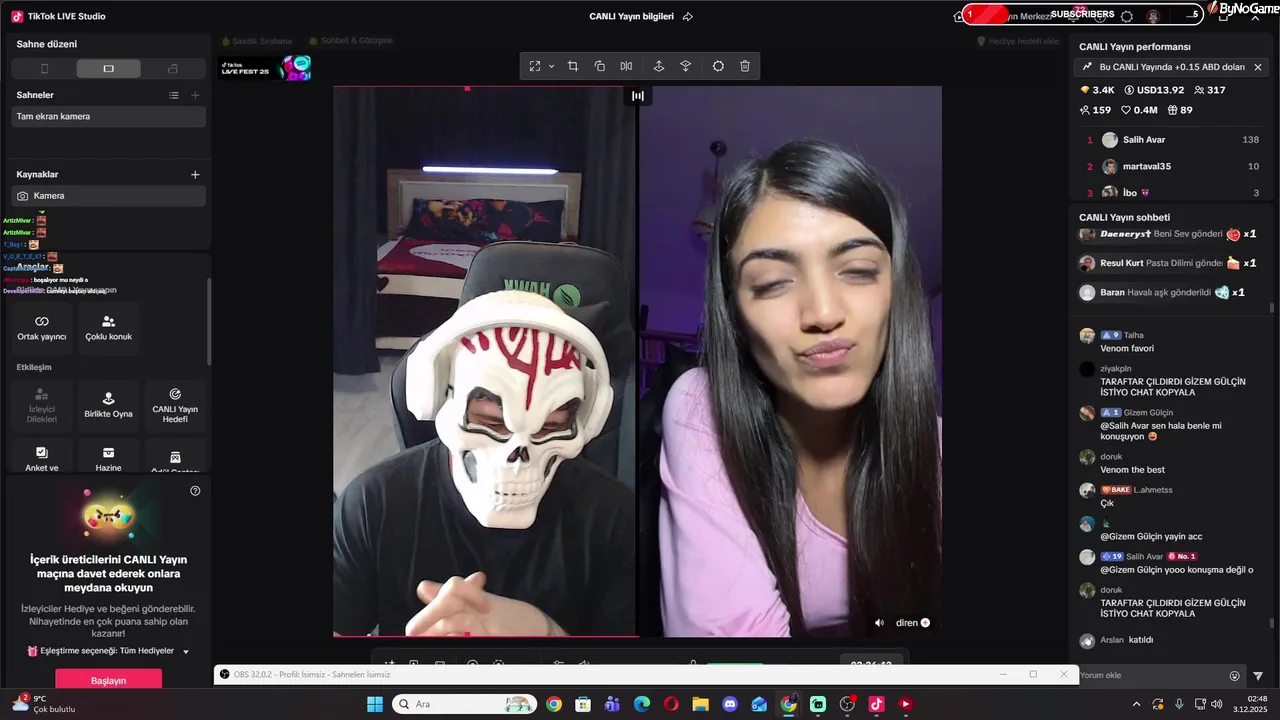Click the flip horizontal icon
This screenshot has height=720, width=1280.
coord(626,66)
